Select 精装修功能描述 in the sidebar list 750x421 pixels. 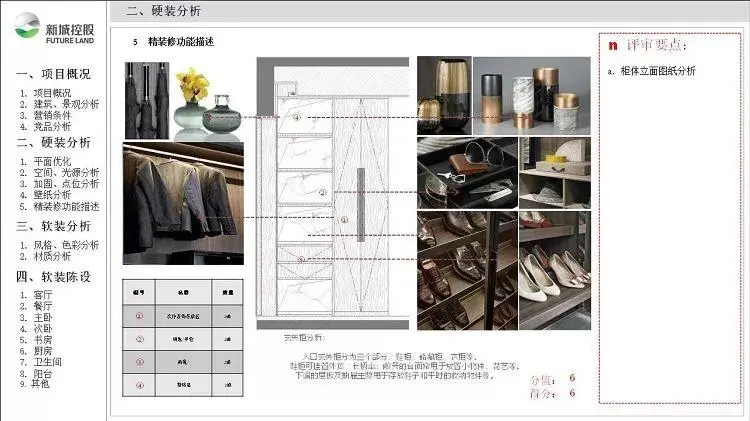[65, 206]
